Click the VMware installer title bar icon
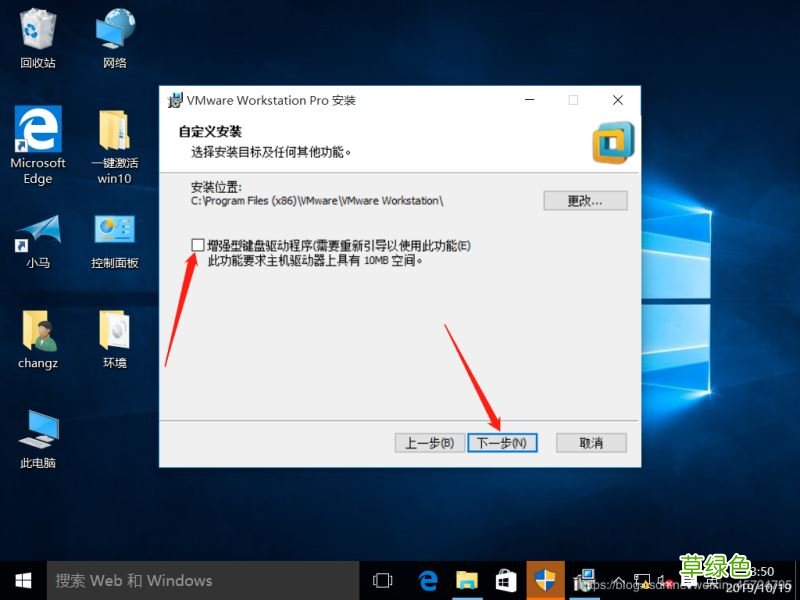 [x=175, y=100]
